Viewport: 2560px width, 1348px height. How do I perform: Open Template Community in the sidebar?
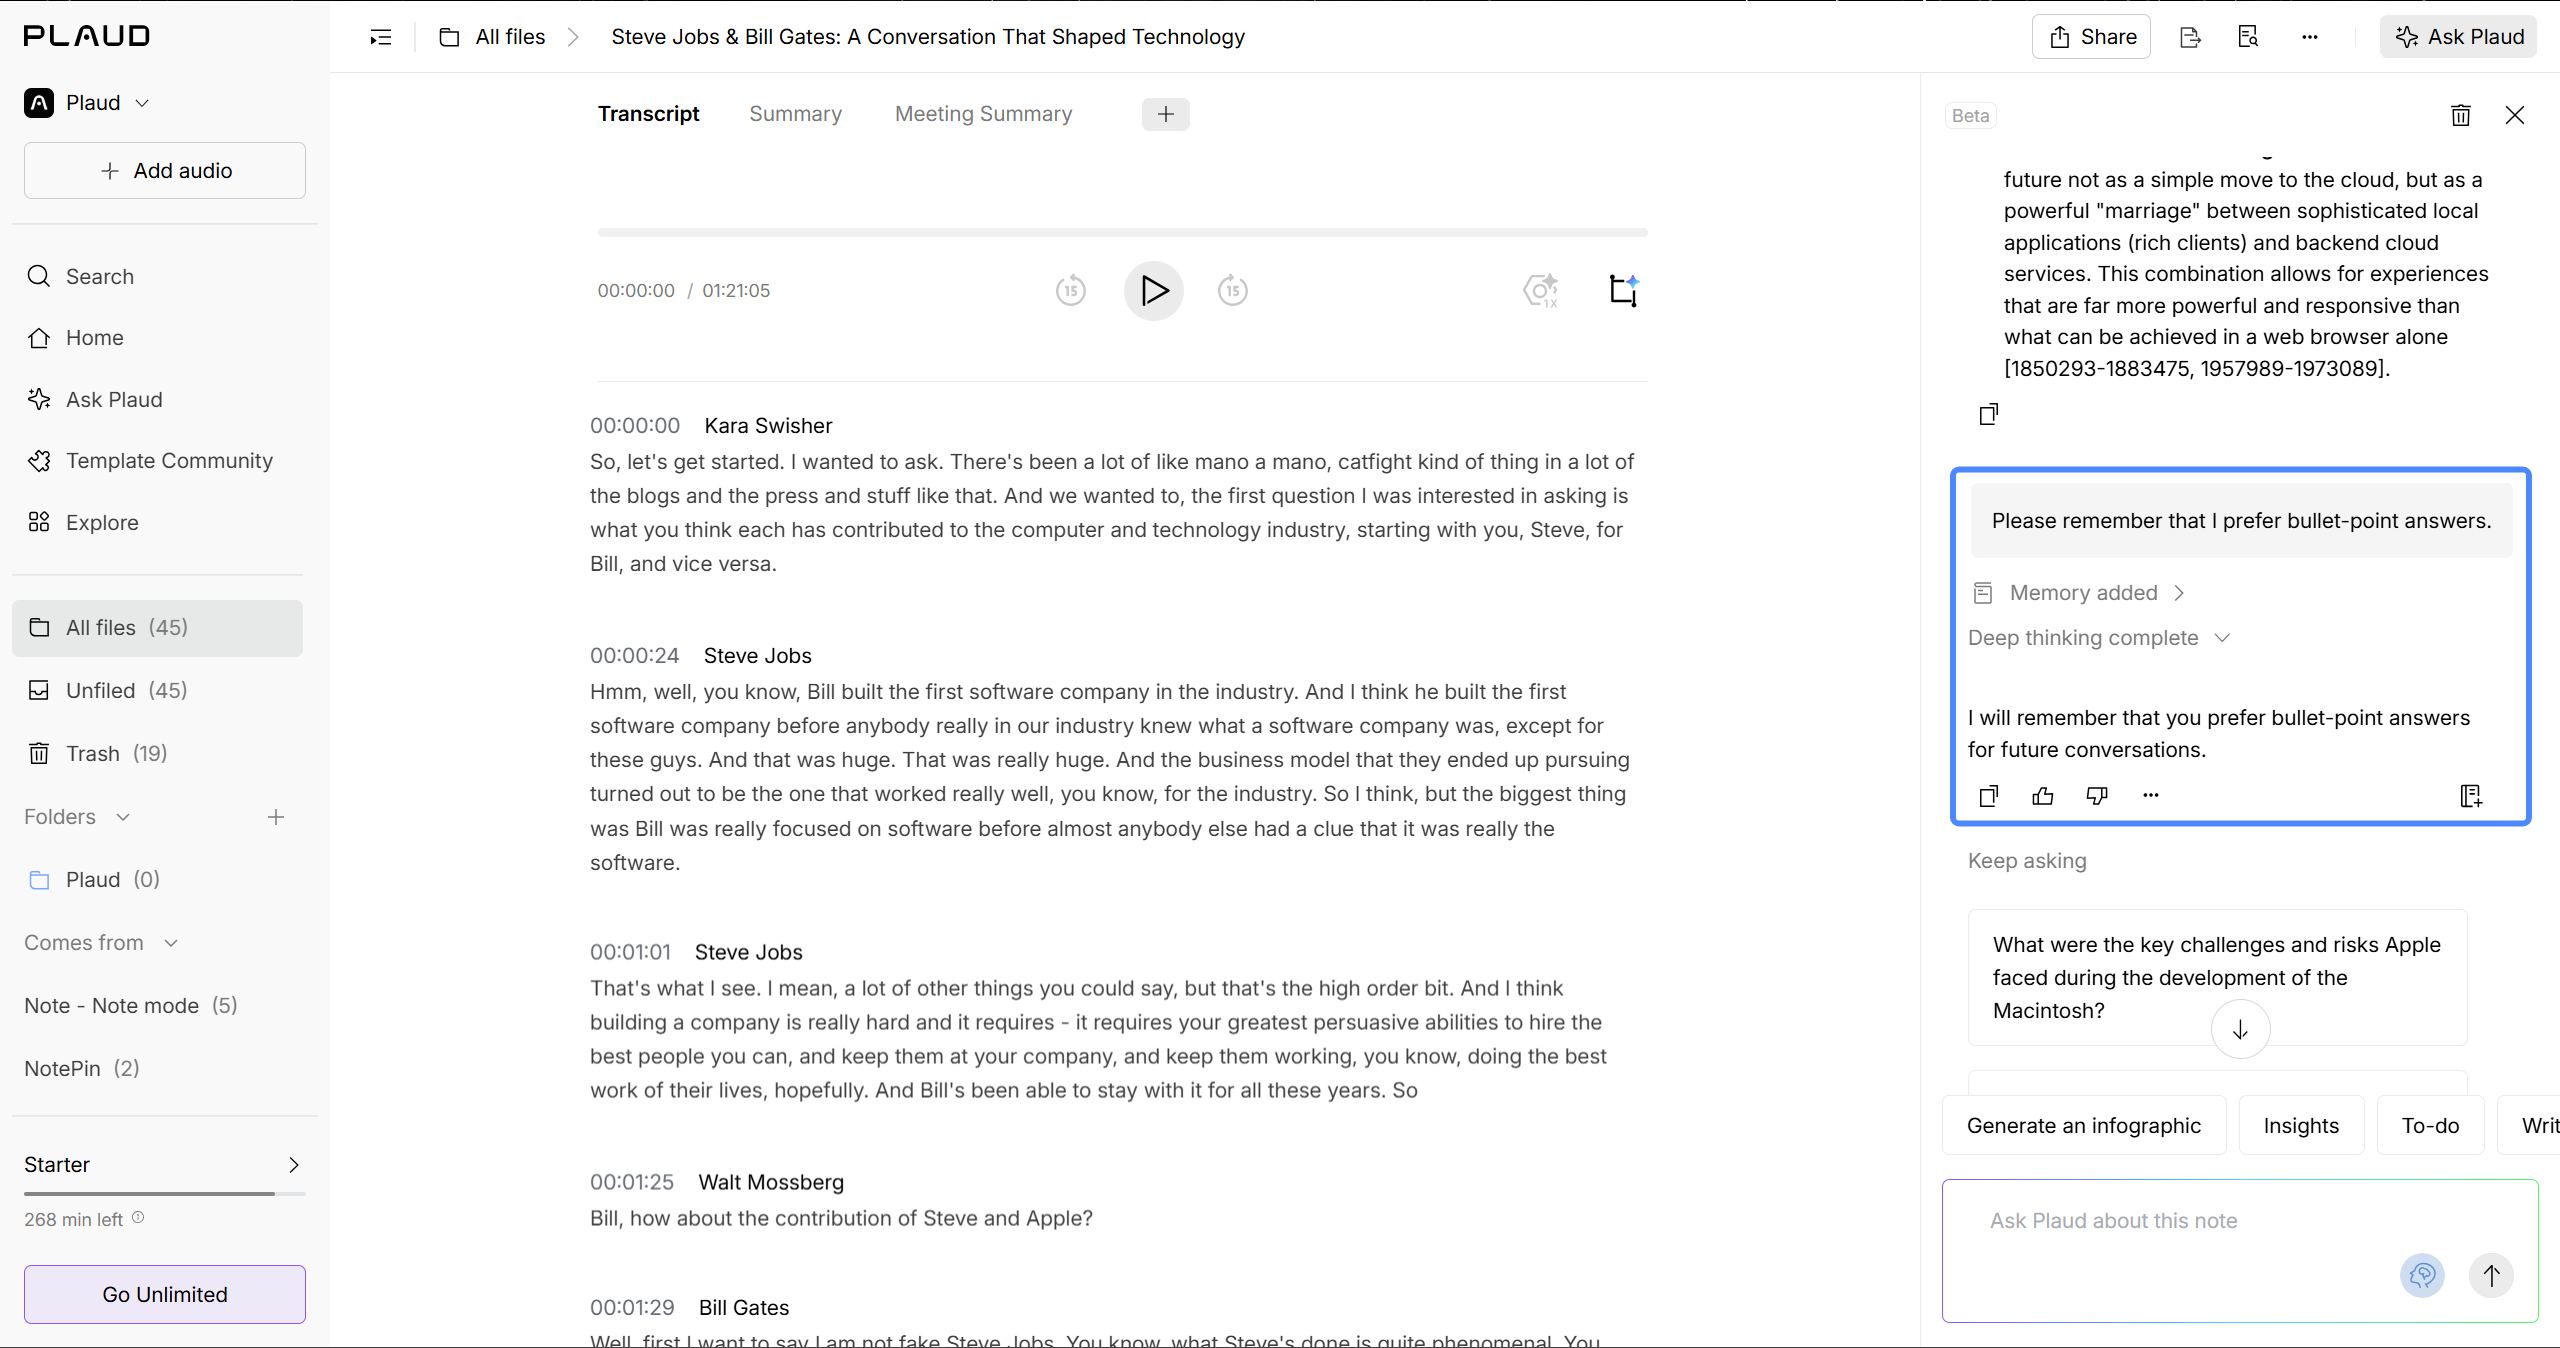tap(157, 461)
